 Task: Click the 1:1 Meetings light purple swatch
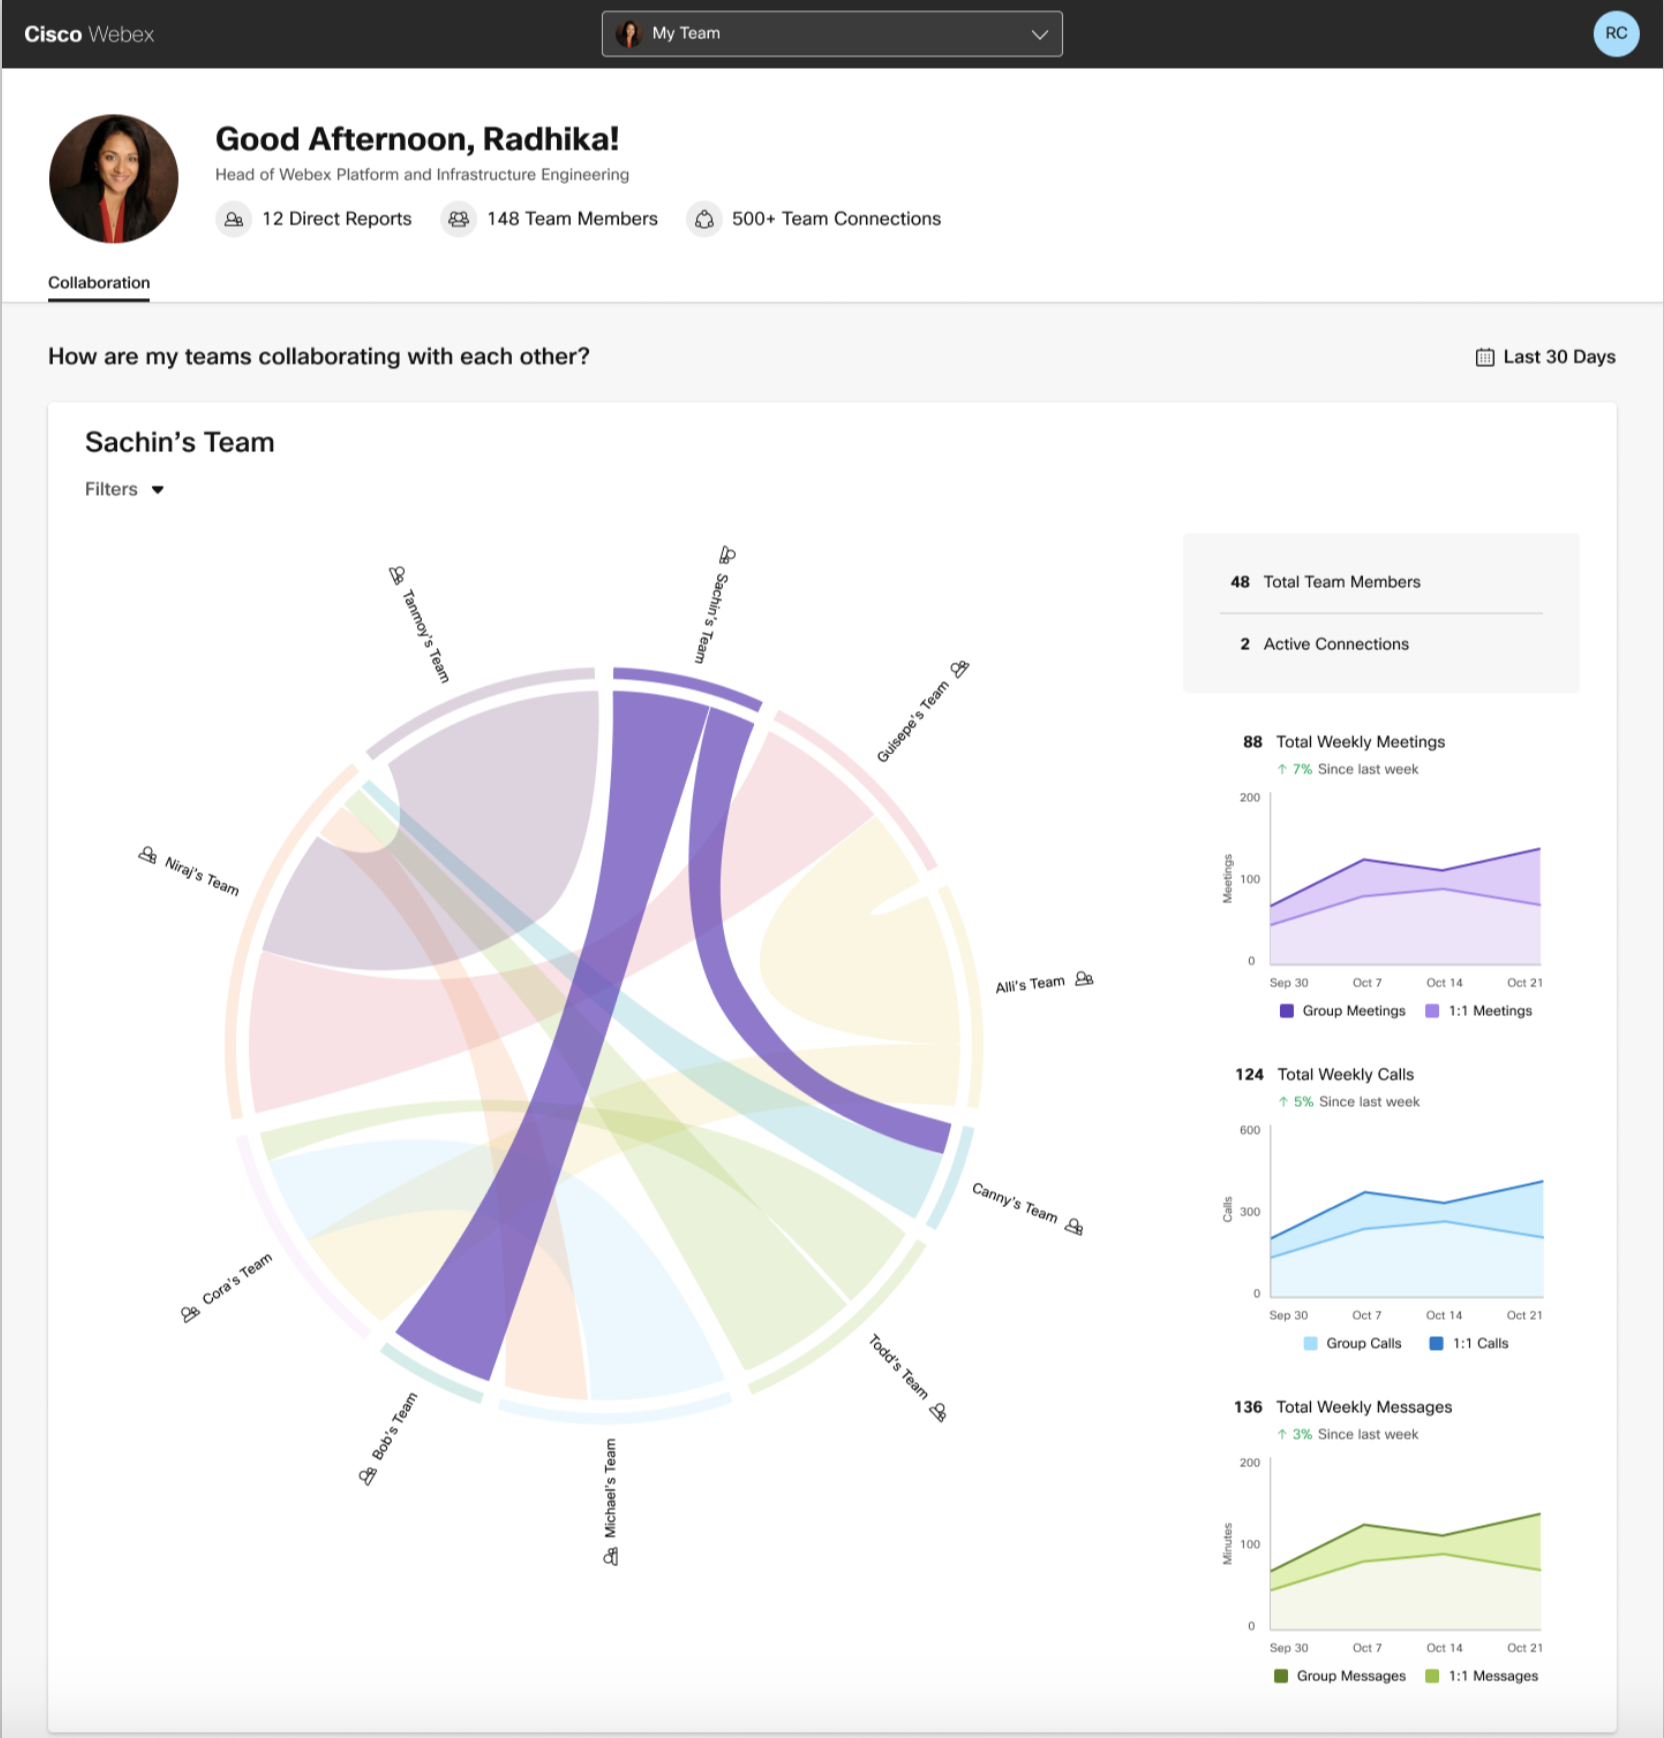coord(1432,1011)
